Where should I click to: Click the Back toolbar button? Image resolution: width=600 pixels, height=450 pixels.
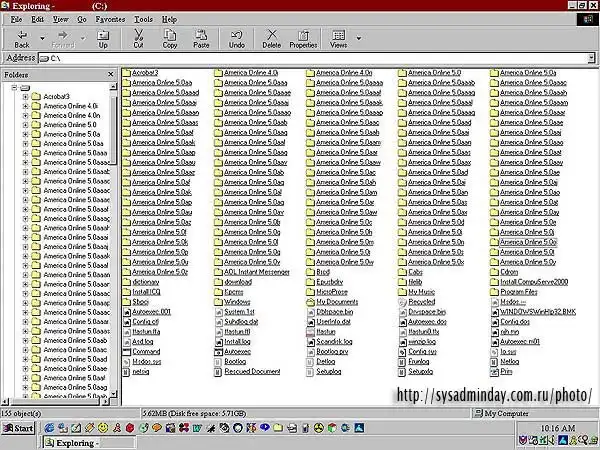tap(21, 38)
